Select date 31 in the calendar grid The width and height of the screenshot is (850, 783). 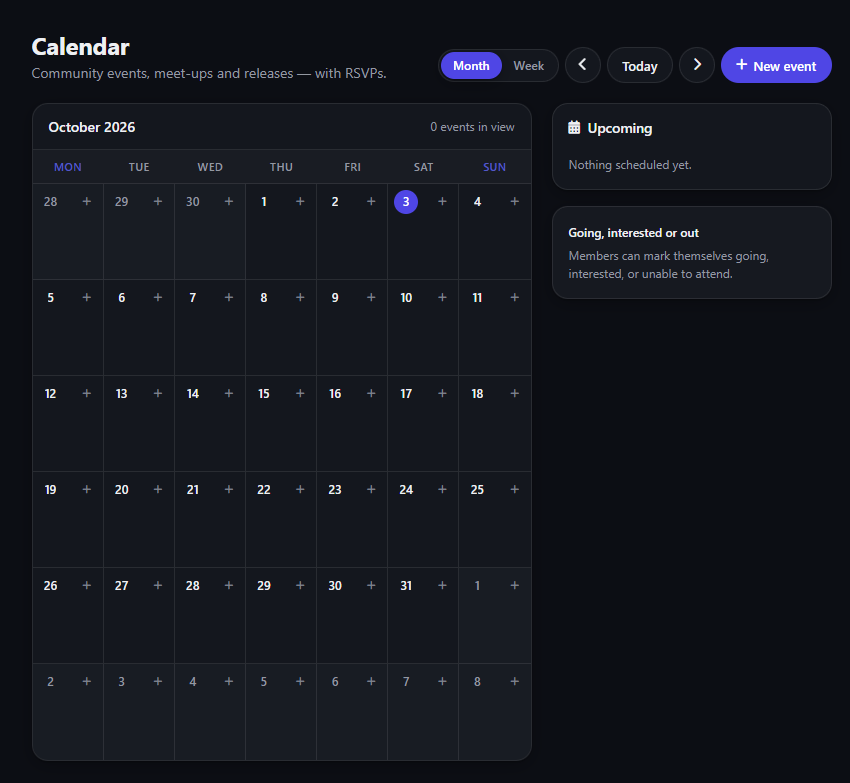click(406, 586)
